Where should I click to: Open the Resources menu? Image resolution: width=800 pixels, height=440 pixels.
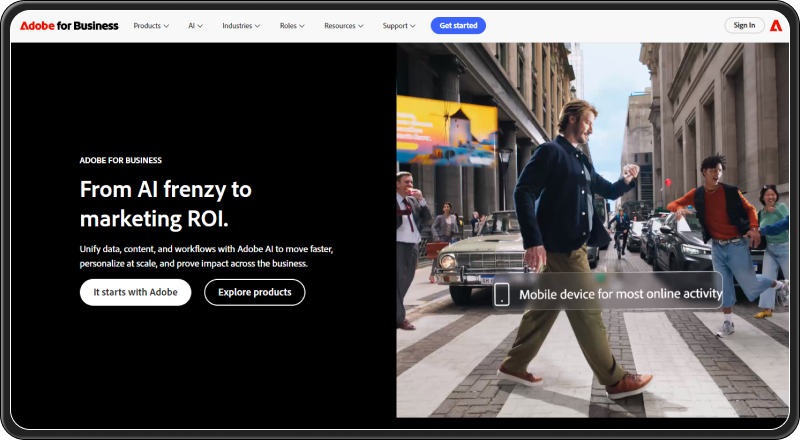(x=344, y=25)
